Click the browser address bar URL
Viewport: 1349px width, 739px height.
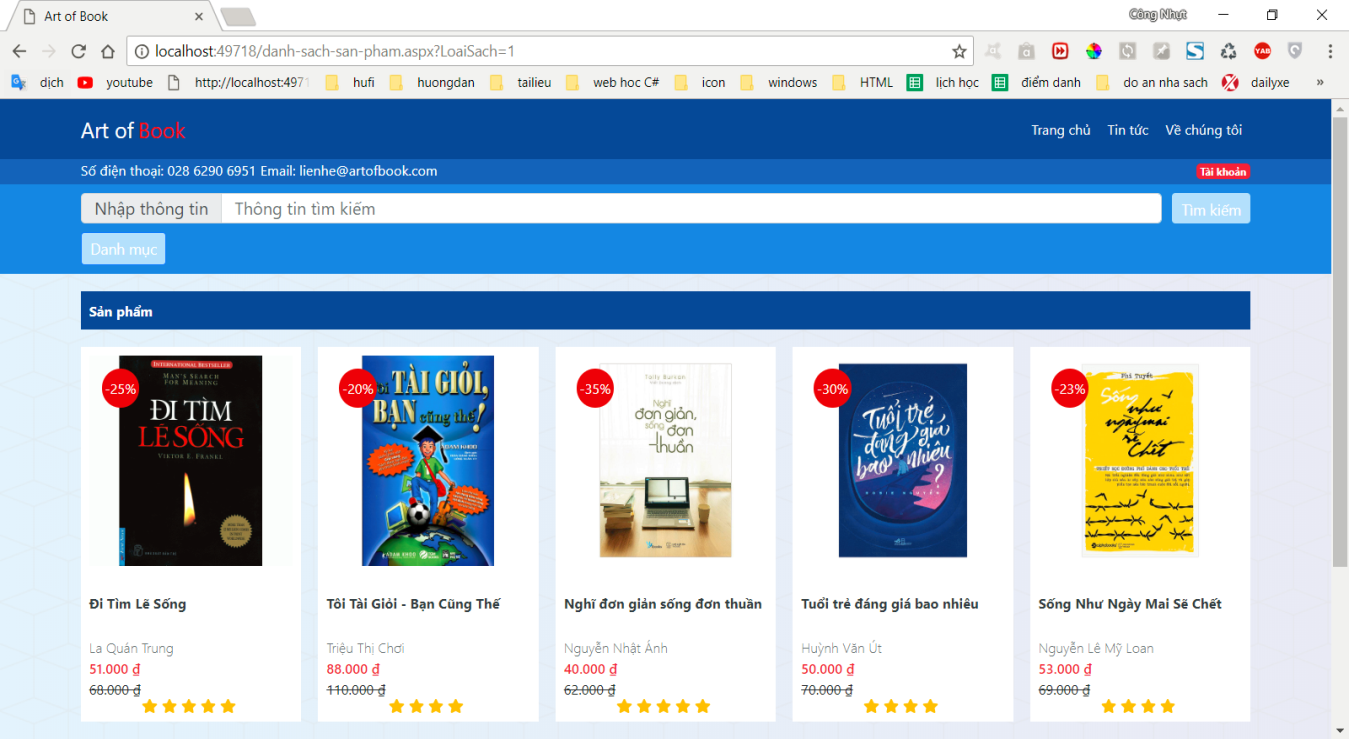pos(335,51)
